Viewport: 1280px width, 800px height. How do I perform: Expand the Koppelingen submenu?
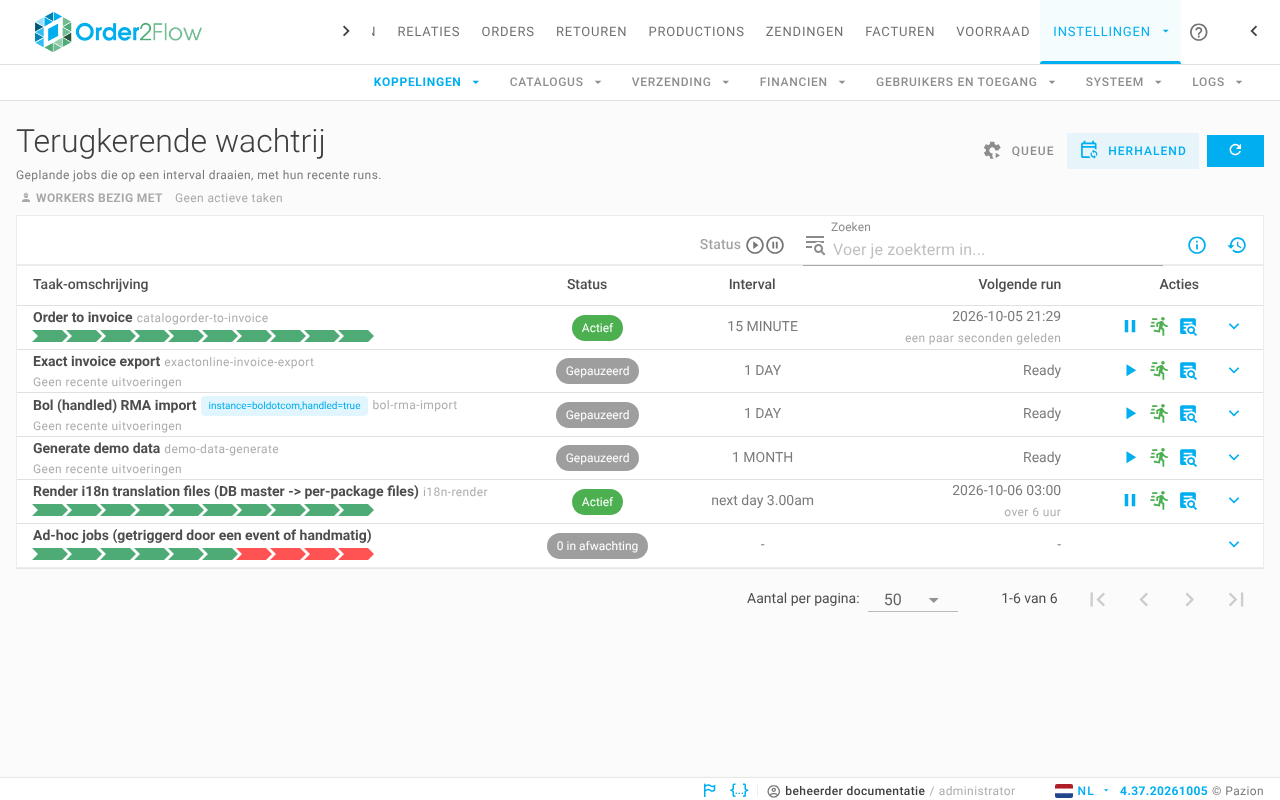[427, 82]
